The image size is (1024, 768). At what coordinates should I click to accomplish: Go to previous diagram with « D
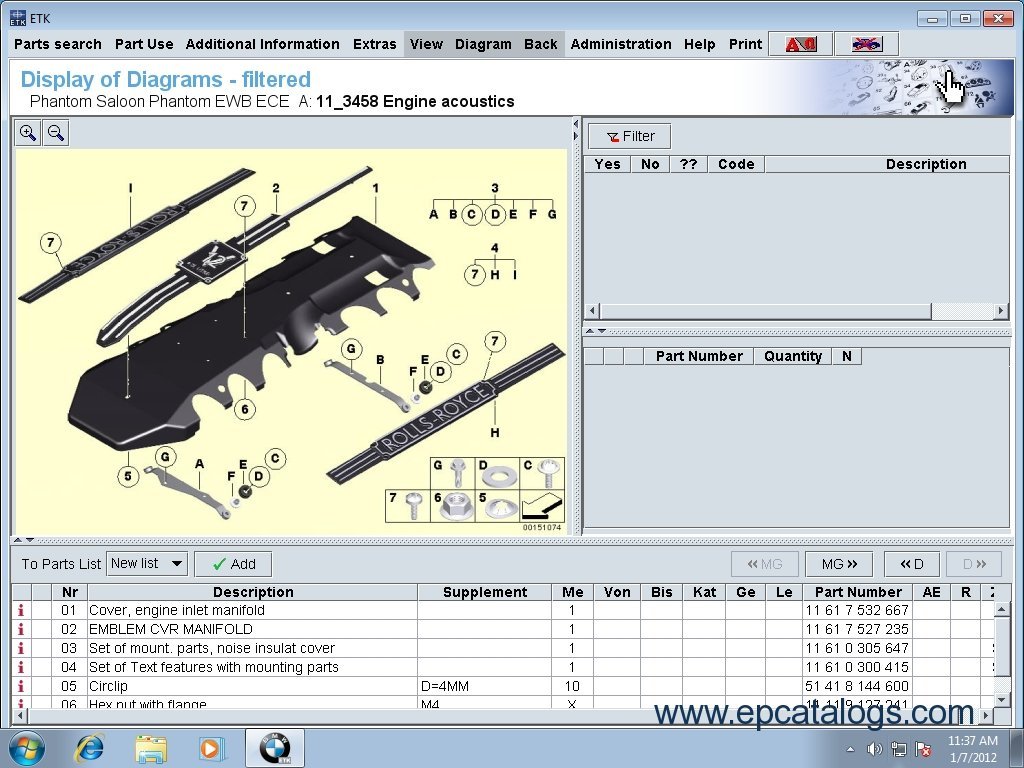click(x=912, y=564)
